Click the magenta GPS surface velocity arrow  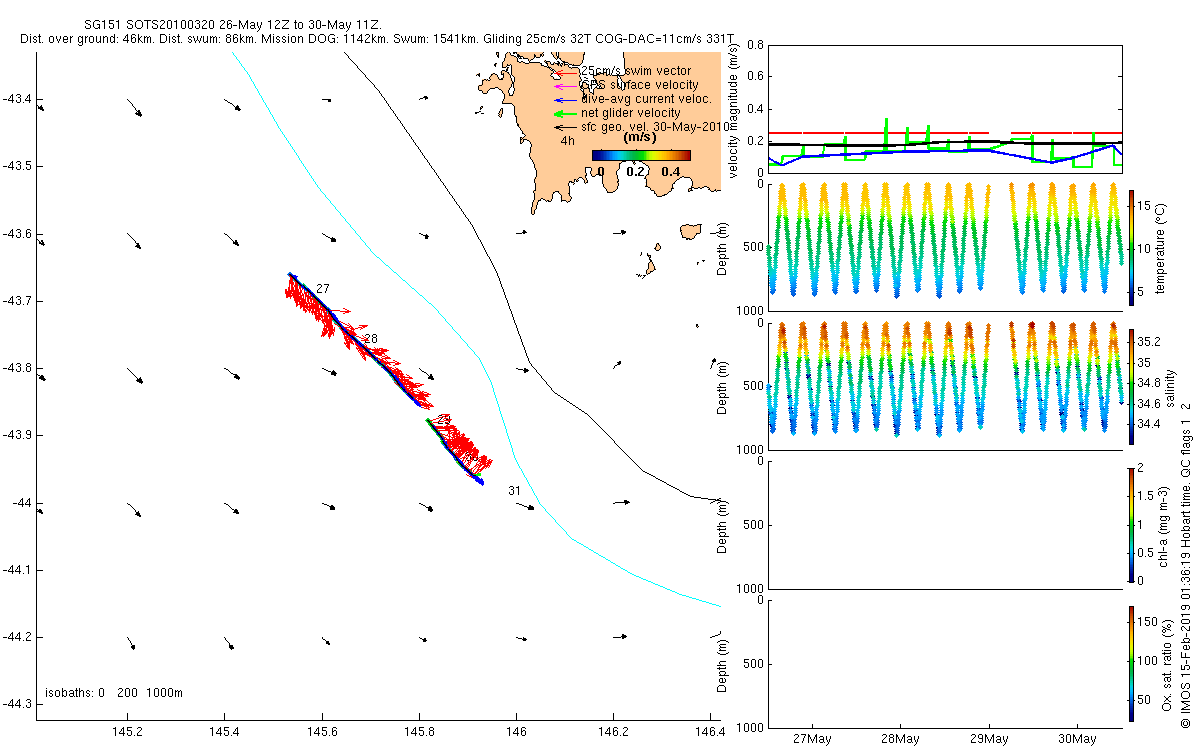567,85
